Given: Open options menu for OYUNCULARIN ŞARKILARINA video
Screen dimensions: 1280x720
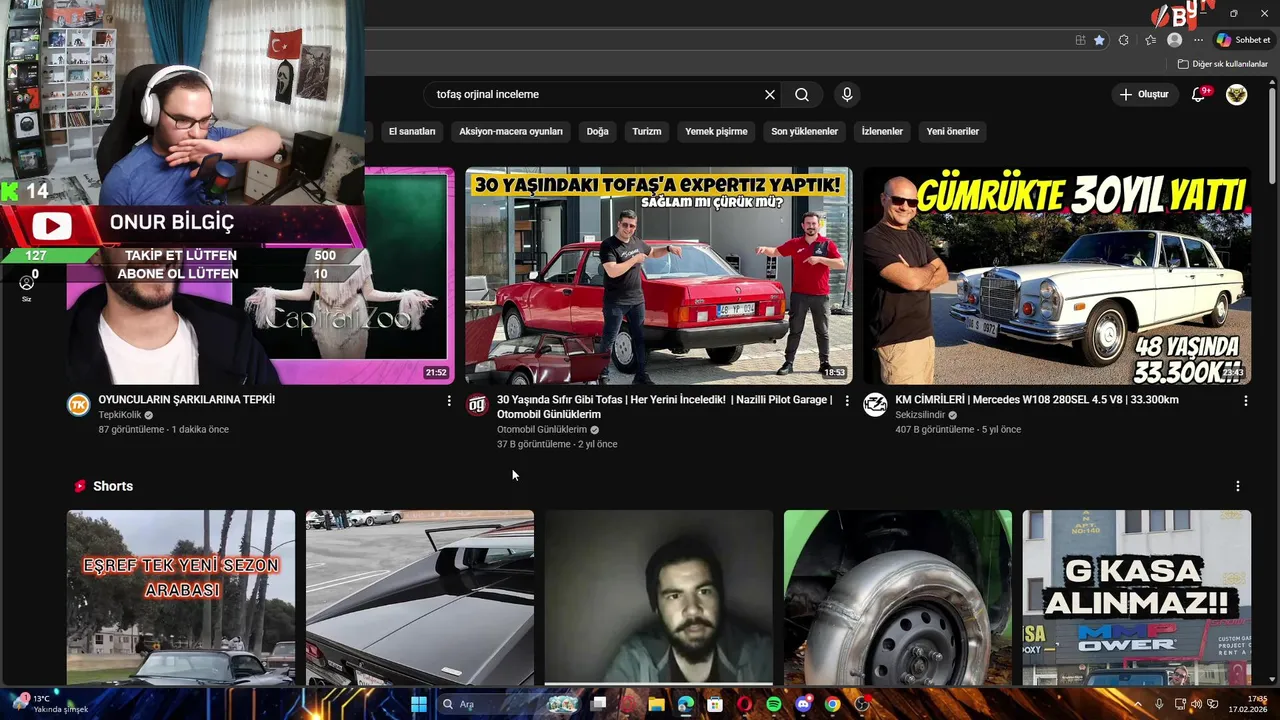Looking at the screenshot, I should point(449,401).
